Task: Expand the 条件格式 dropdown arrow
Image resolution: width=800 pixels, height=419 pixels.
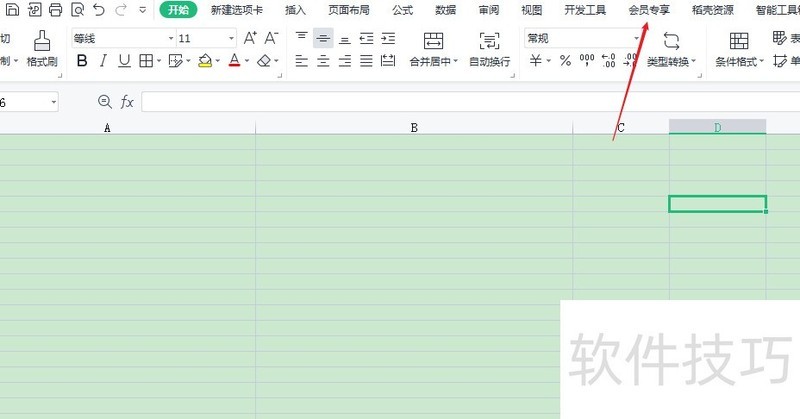Action: tap(761, 61)
